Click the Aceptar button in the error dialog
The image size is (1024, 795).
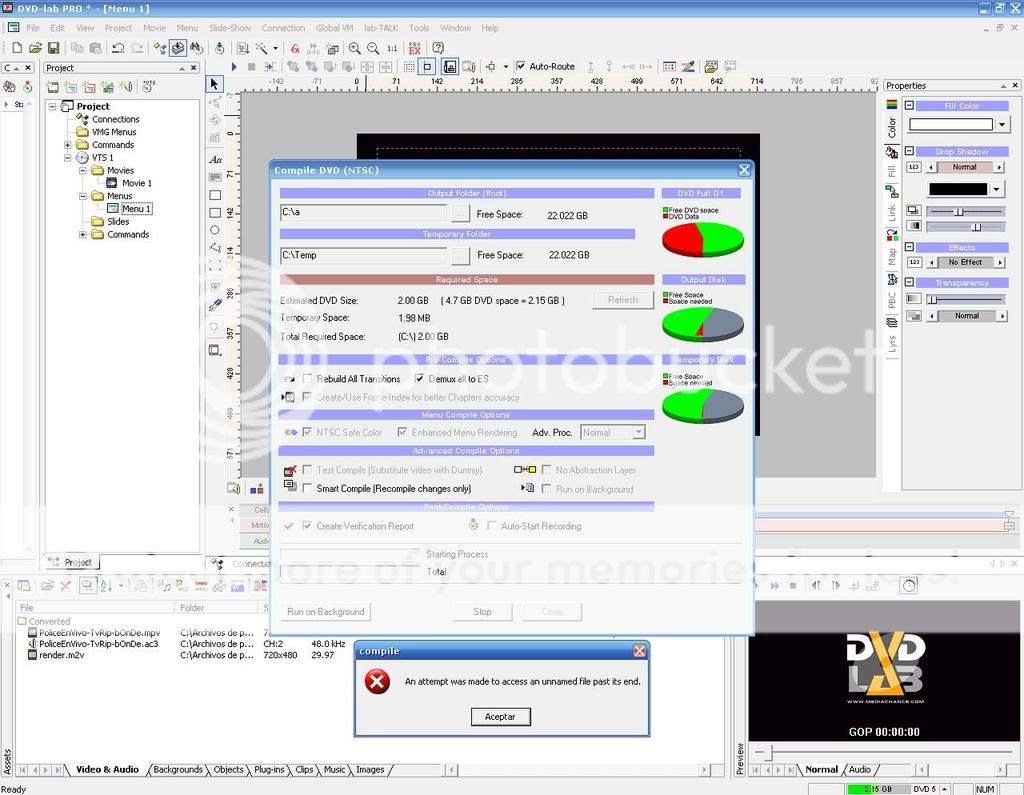pyautogui.click(x=500, y=717)
